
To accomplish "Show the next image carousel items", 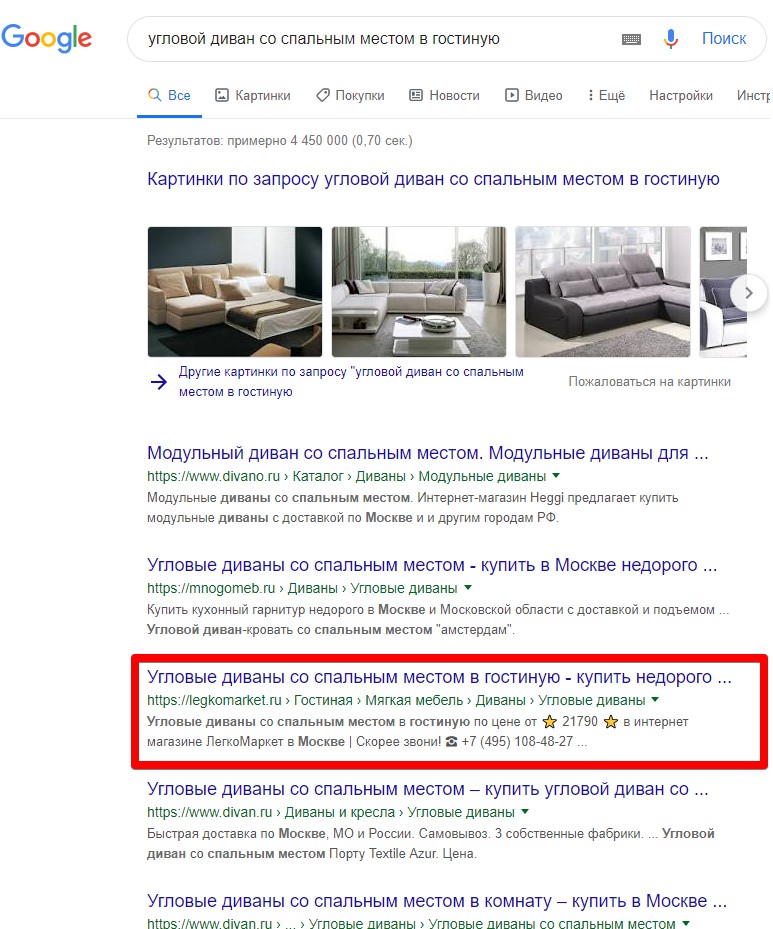I will click(x=749, y=293).
